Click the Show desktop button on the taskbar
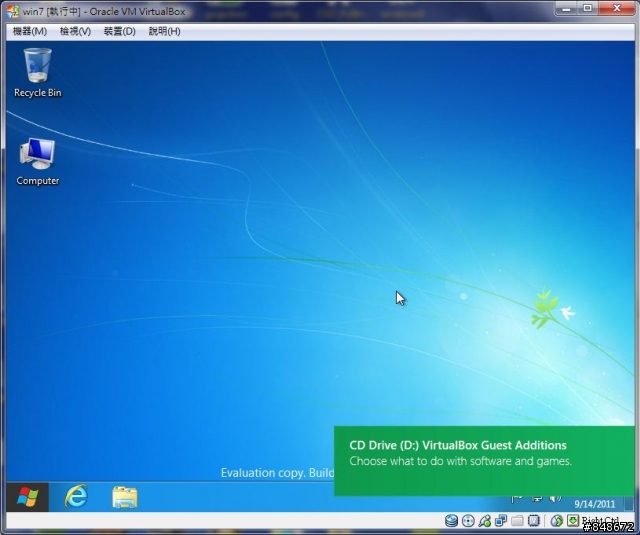The width and height of the screenshot is (640, 535). pyautogui.click(x=629, y=503)
